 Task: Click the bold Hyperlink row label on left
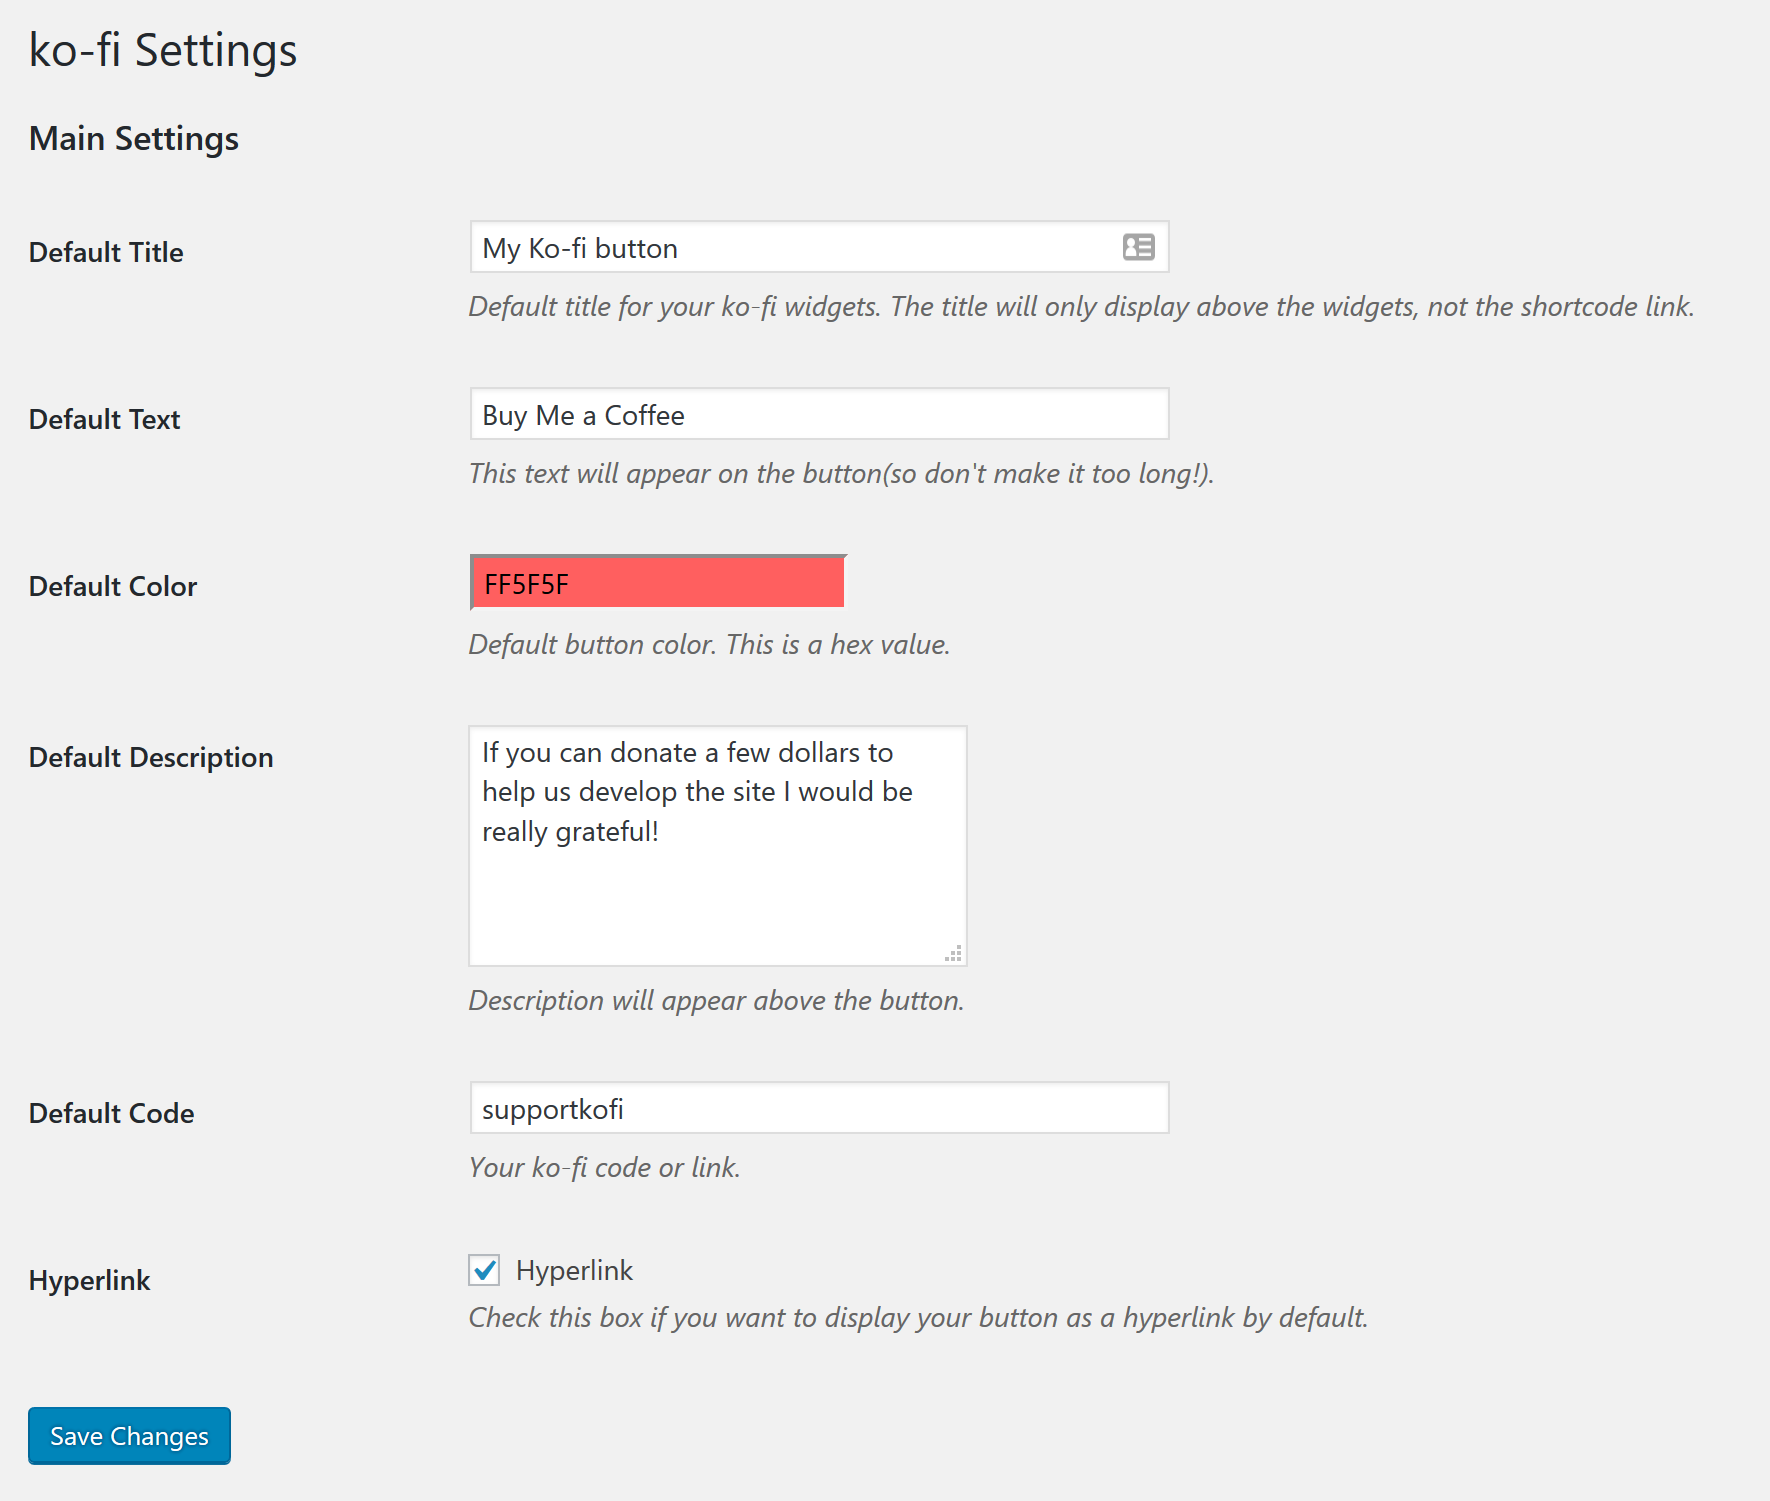[x=89, y=1280]
